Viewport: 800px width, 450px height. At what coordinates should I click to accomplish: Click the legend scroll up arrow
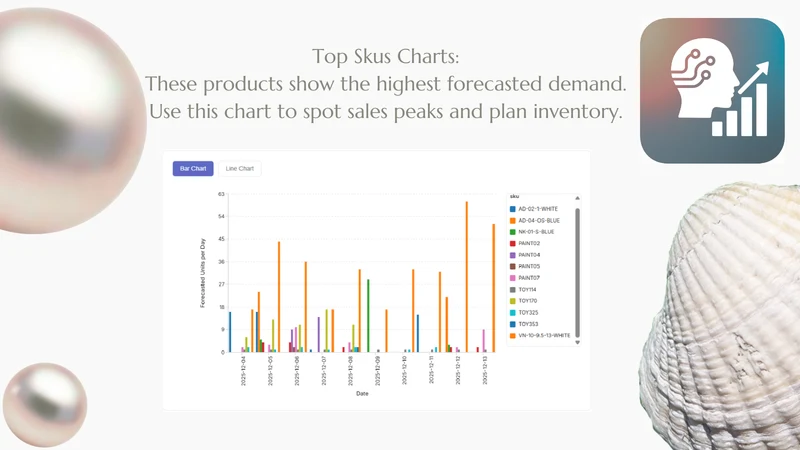[578, 198]
